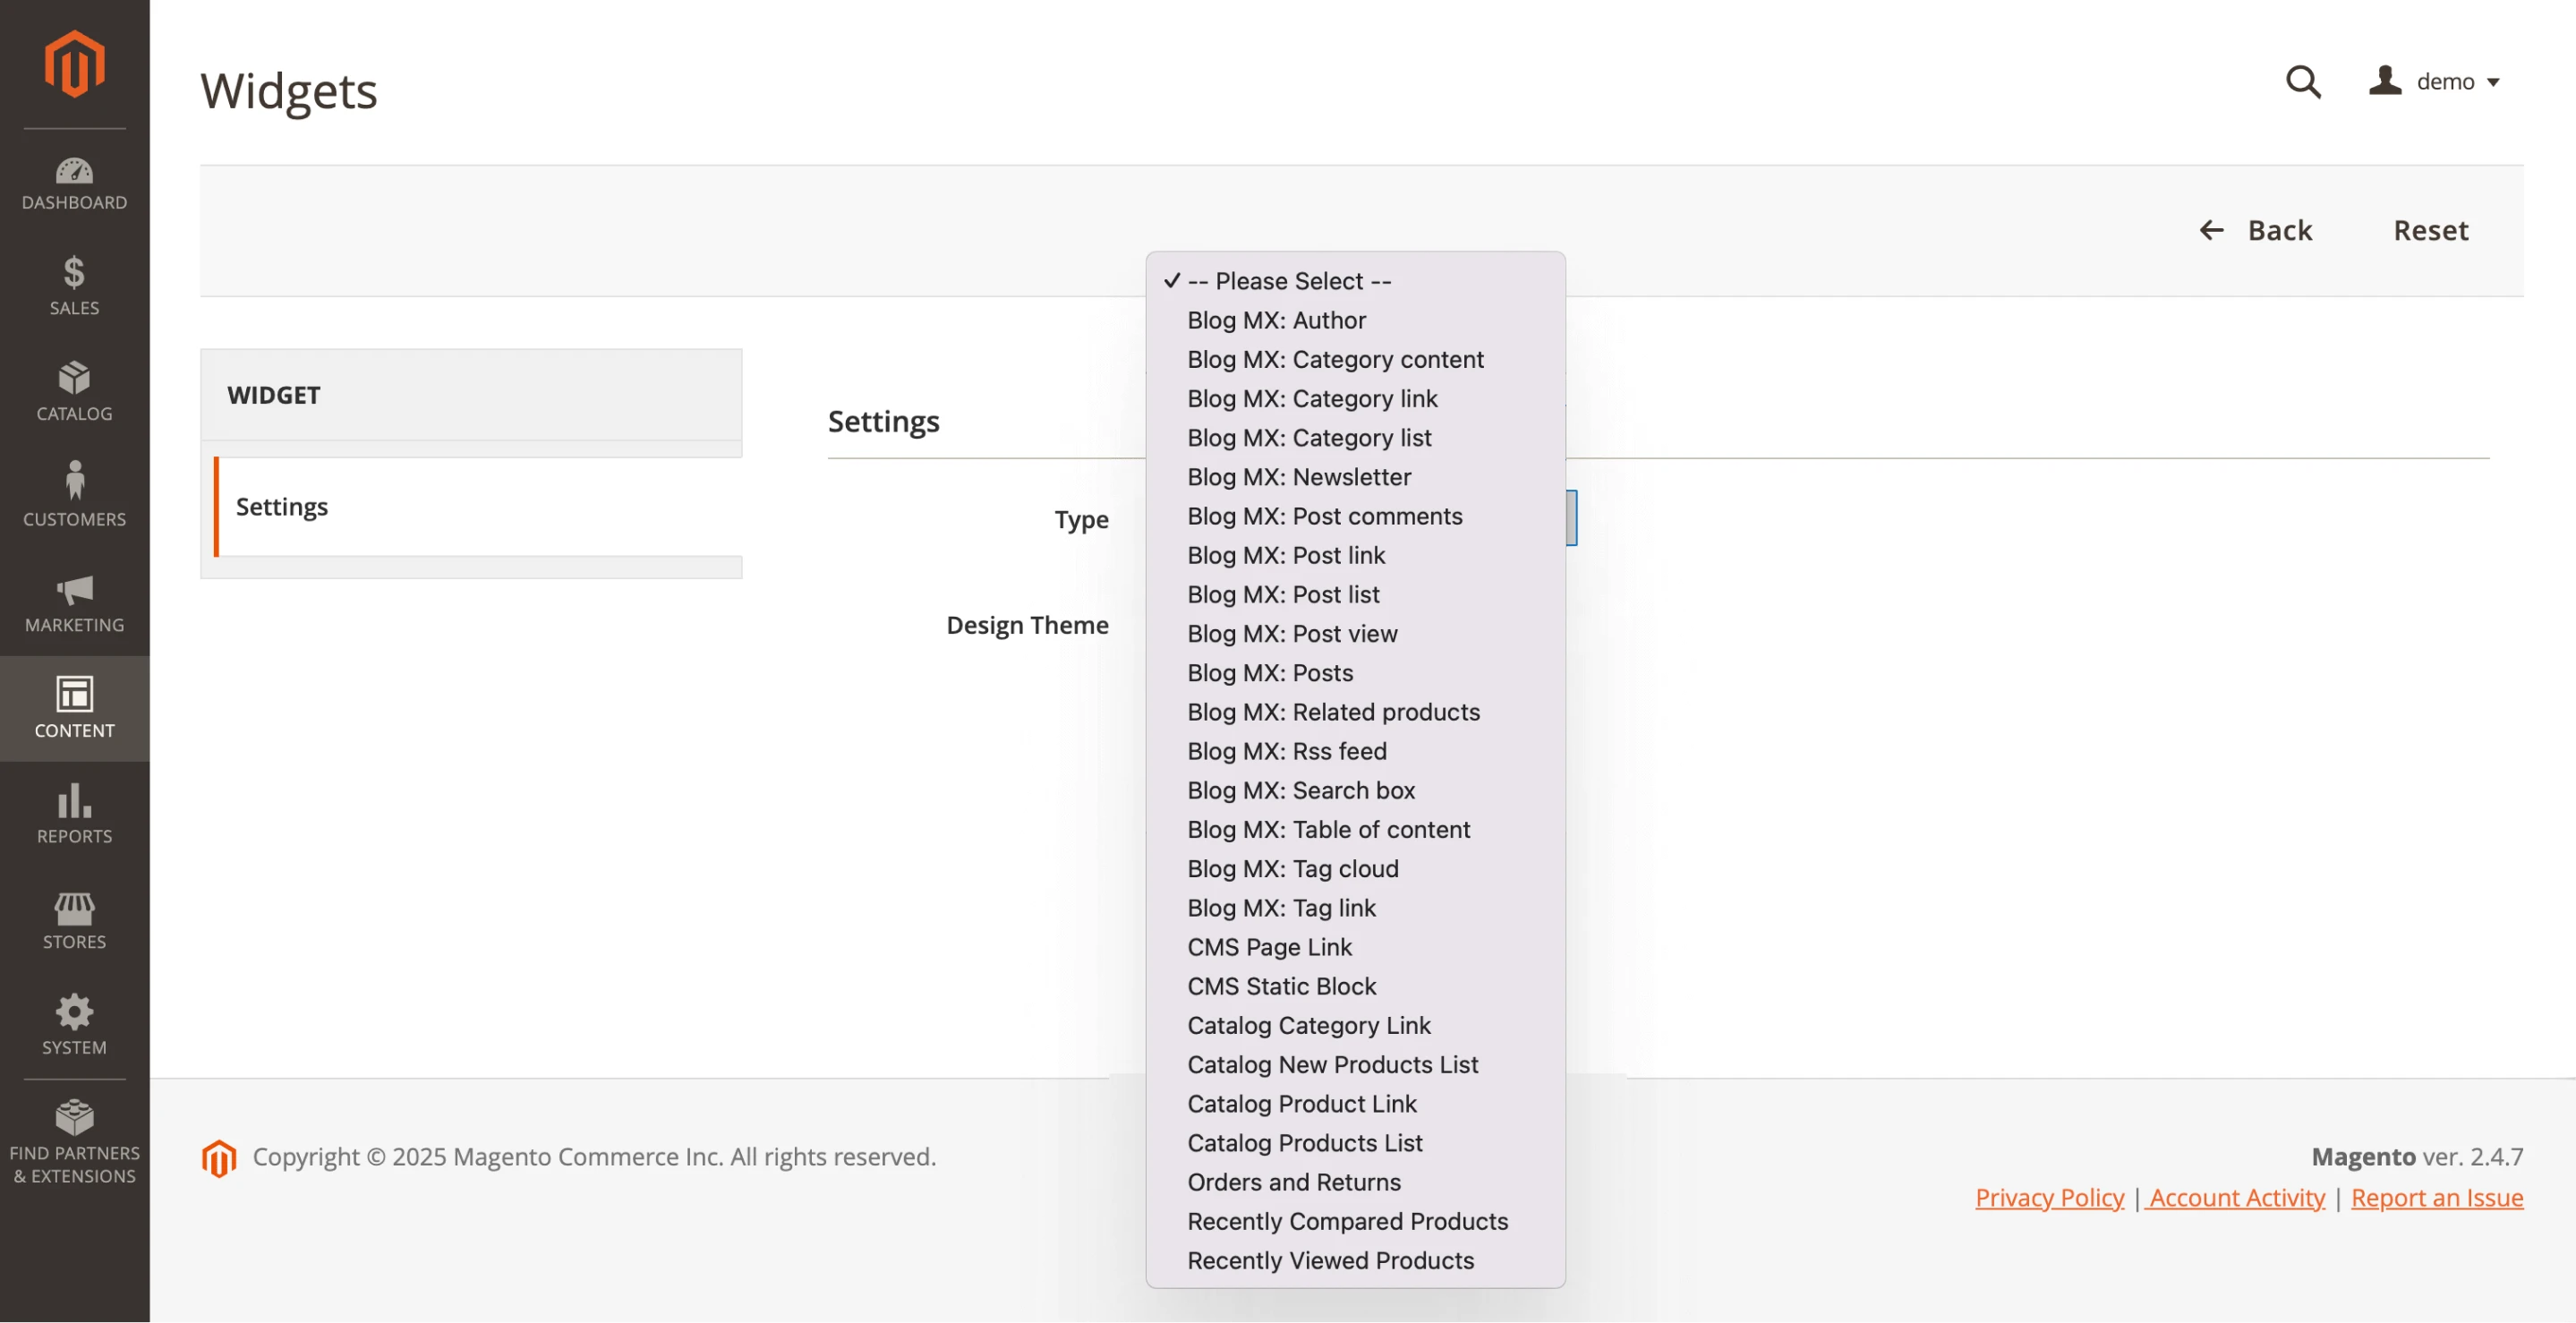
Task: Open the Sales menu icon
Action: [74, 286]
